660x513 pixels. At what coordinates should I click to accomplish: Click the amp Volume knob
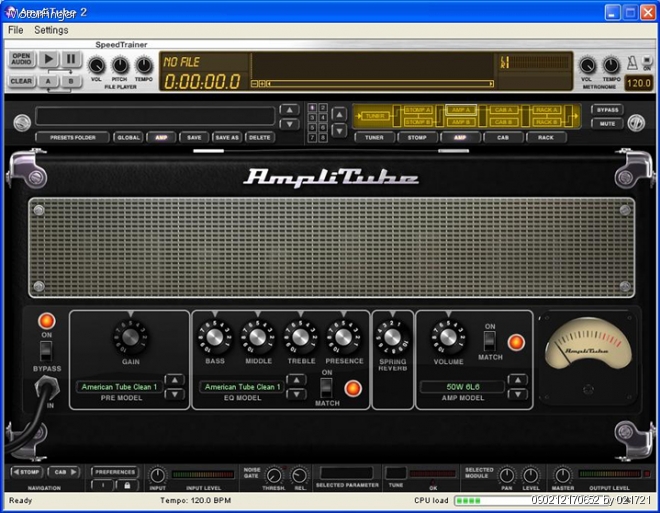pos(448,338)
